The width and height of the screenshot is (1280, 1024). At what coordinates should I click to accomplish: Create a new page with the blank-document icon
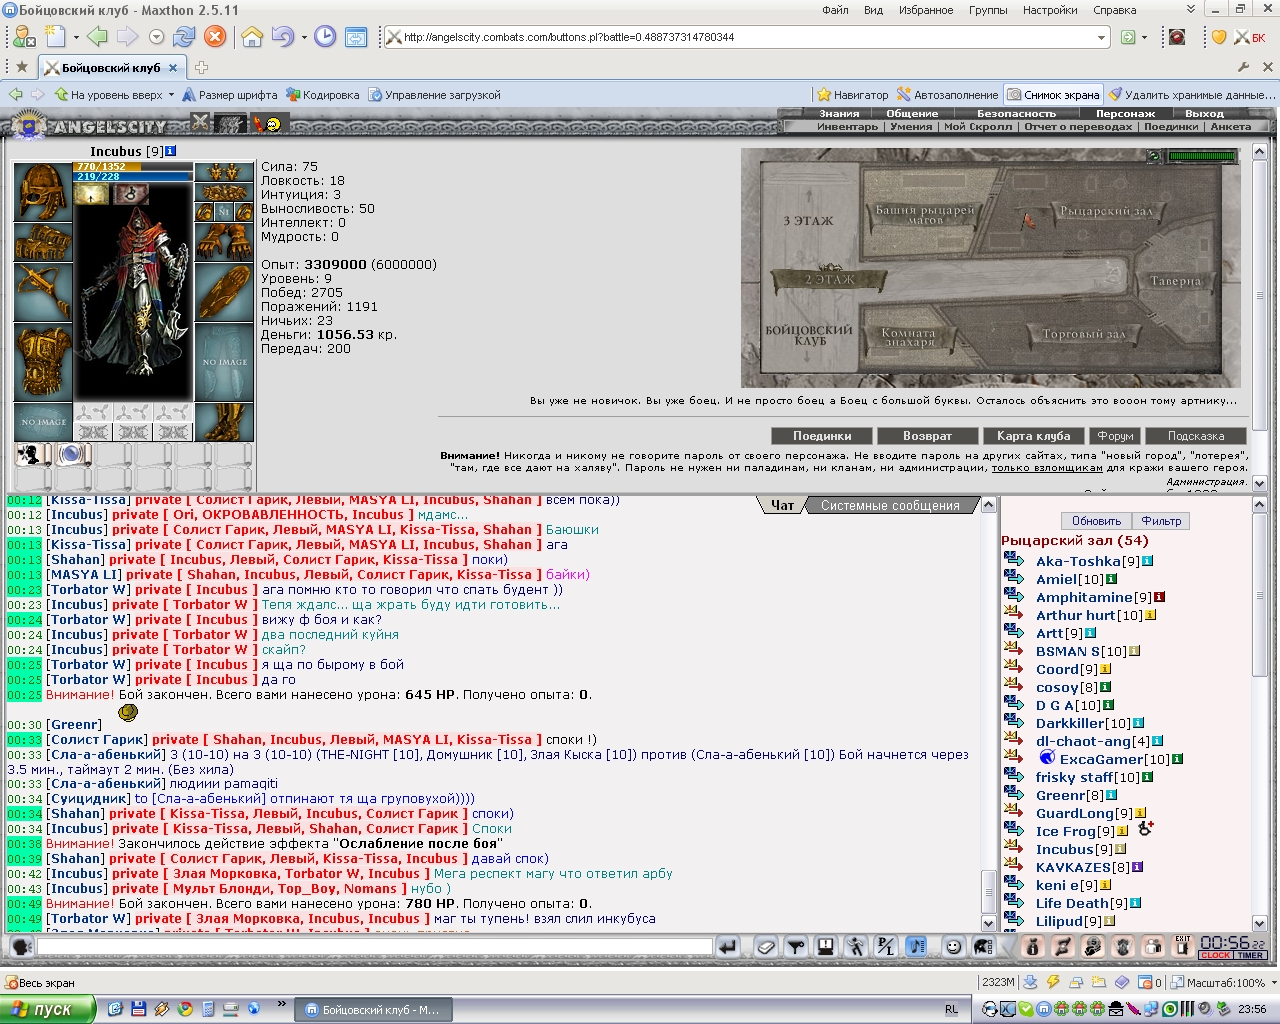point(55,37)
